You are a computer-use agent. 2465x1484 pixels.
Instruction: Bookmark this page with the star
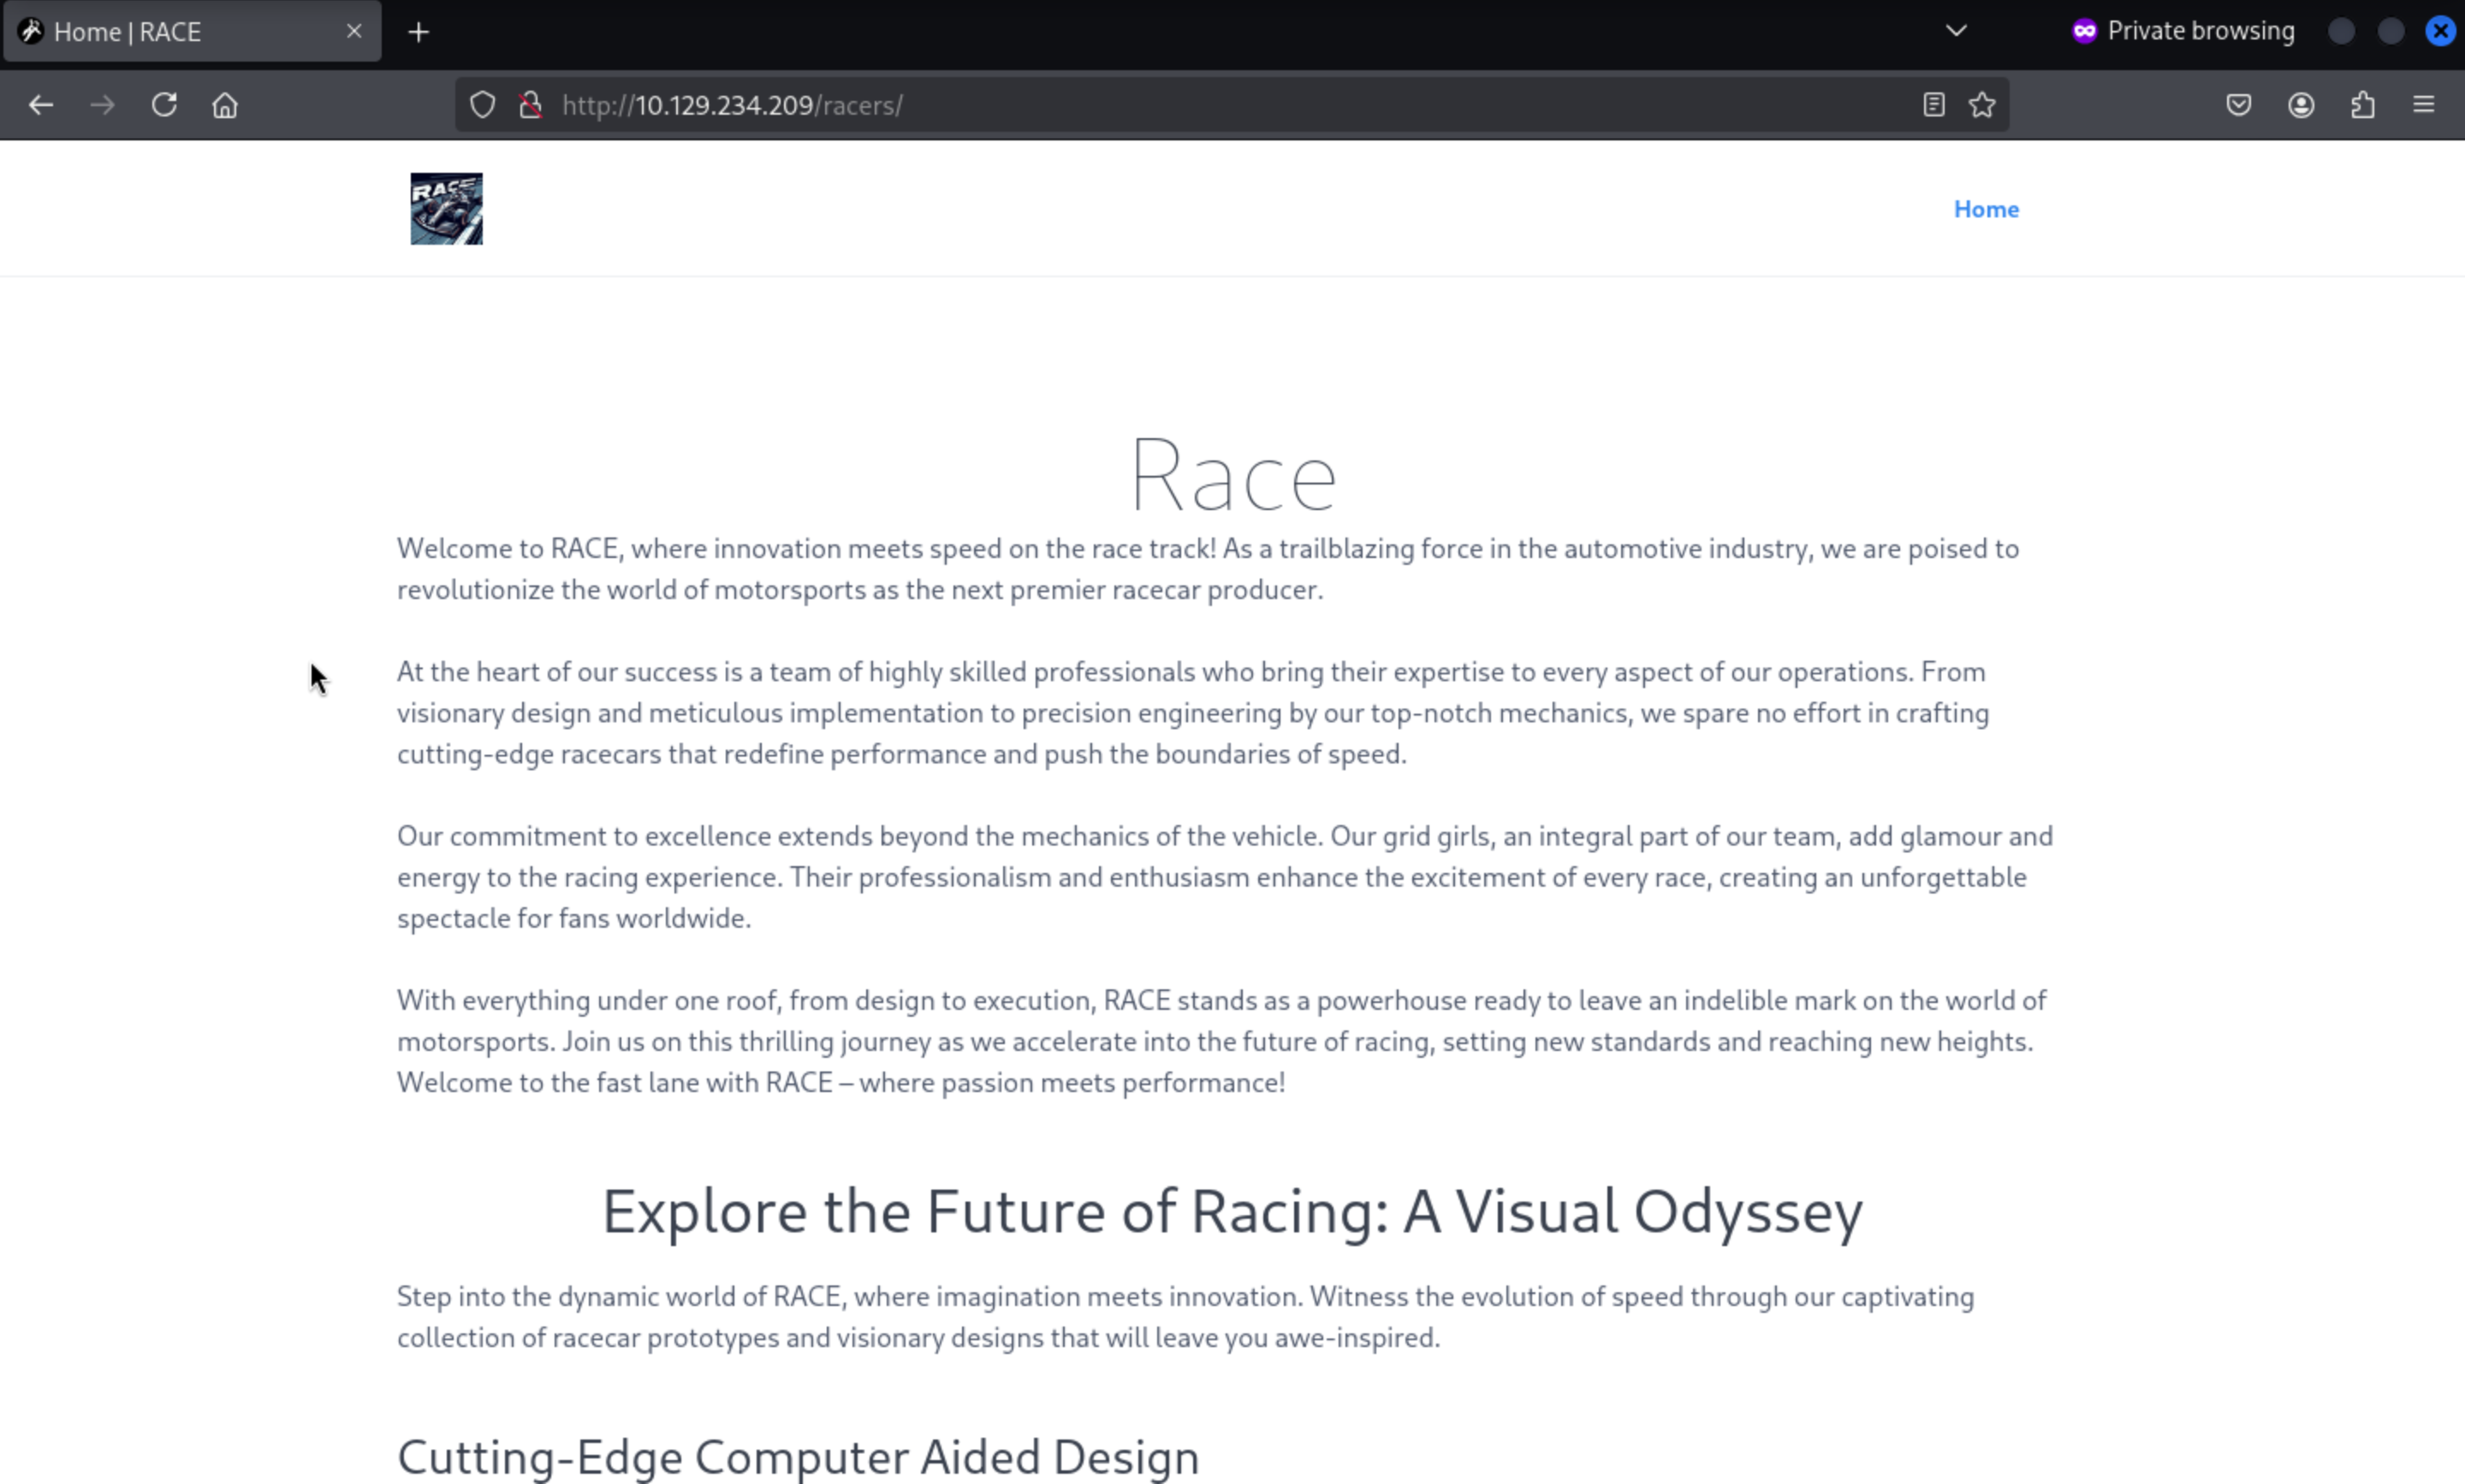coord(1982,105)
